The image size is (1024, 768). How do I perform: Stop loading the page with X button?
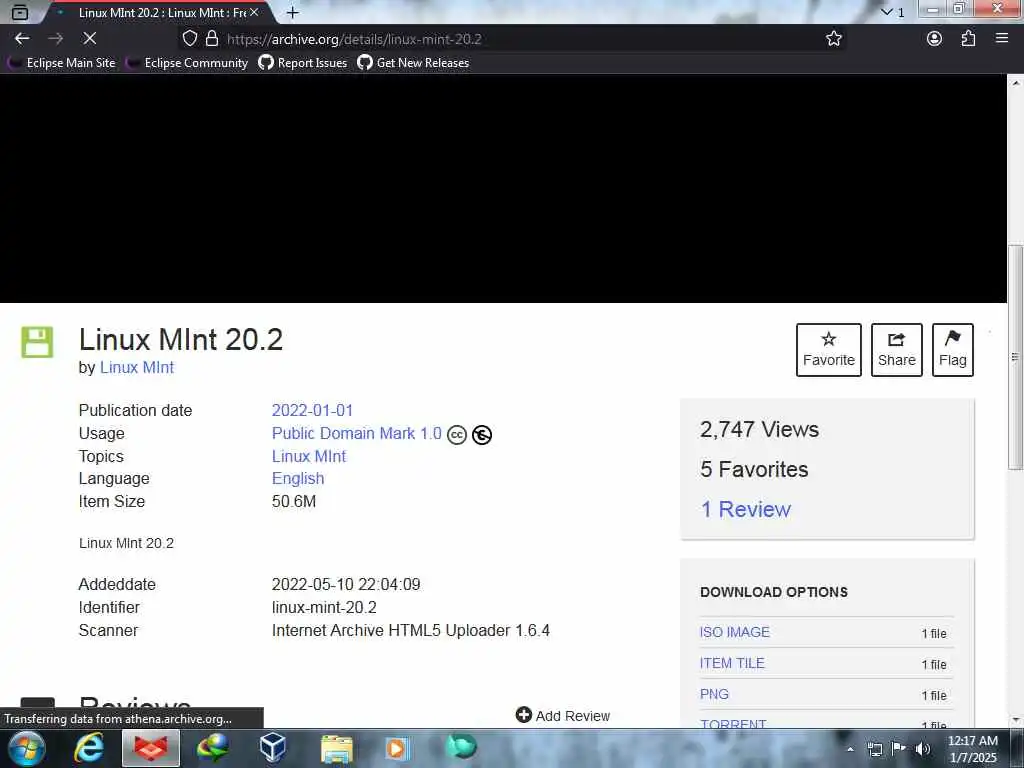coord(89,39)
